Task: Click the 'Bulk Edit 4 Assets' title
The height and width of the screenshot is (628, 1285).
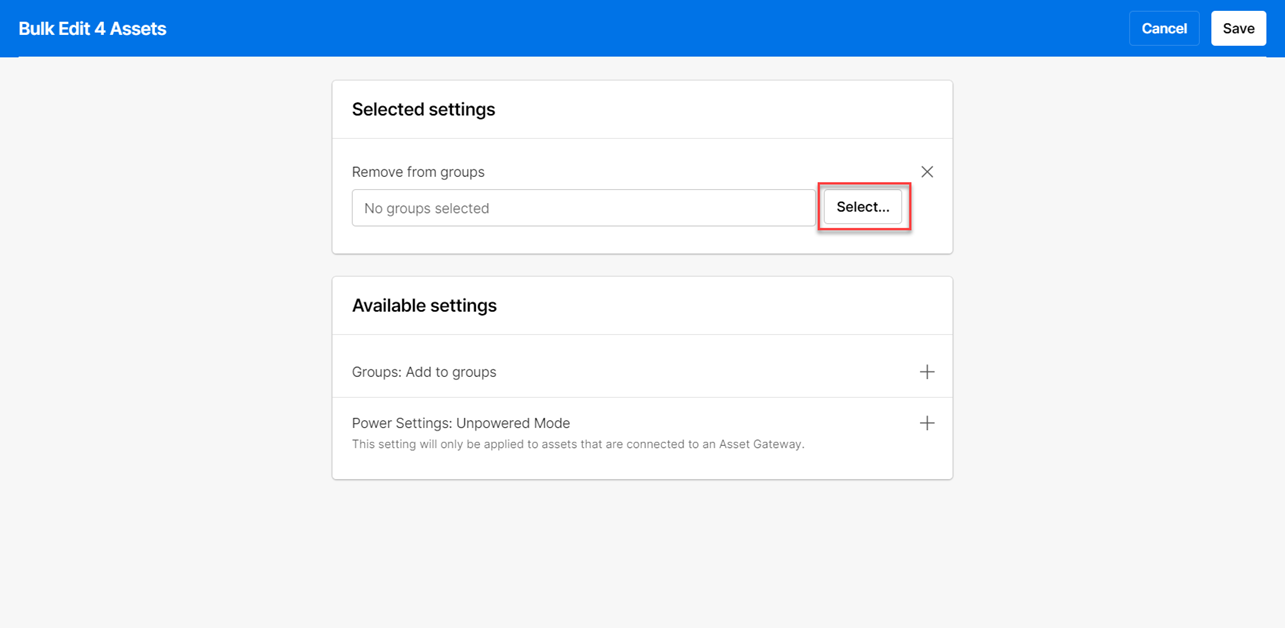Action: coord(92,29)
